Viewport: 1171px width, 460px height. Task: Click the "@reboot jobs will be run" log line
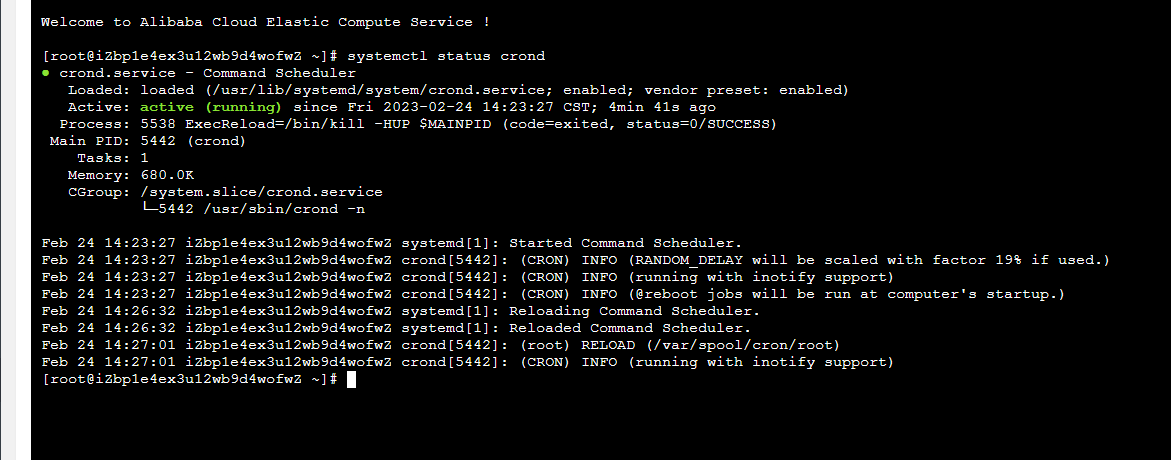[x=553, y=294]
